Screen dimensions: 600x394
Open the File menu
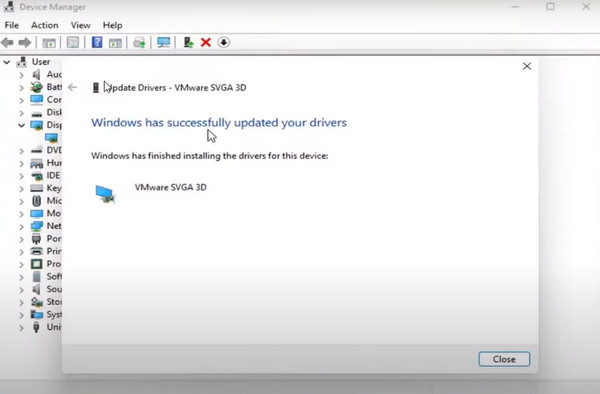11,25
